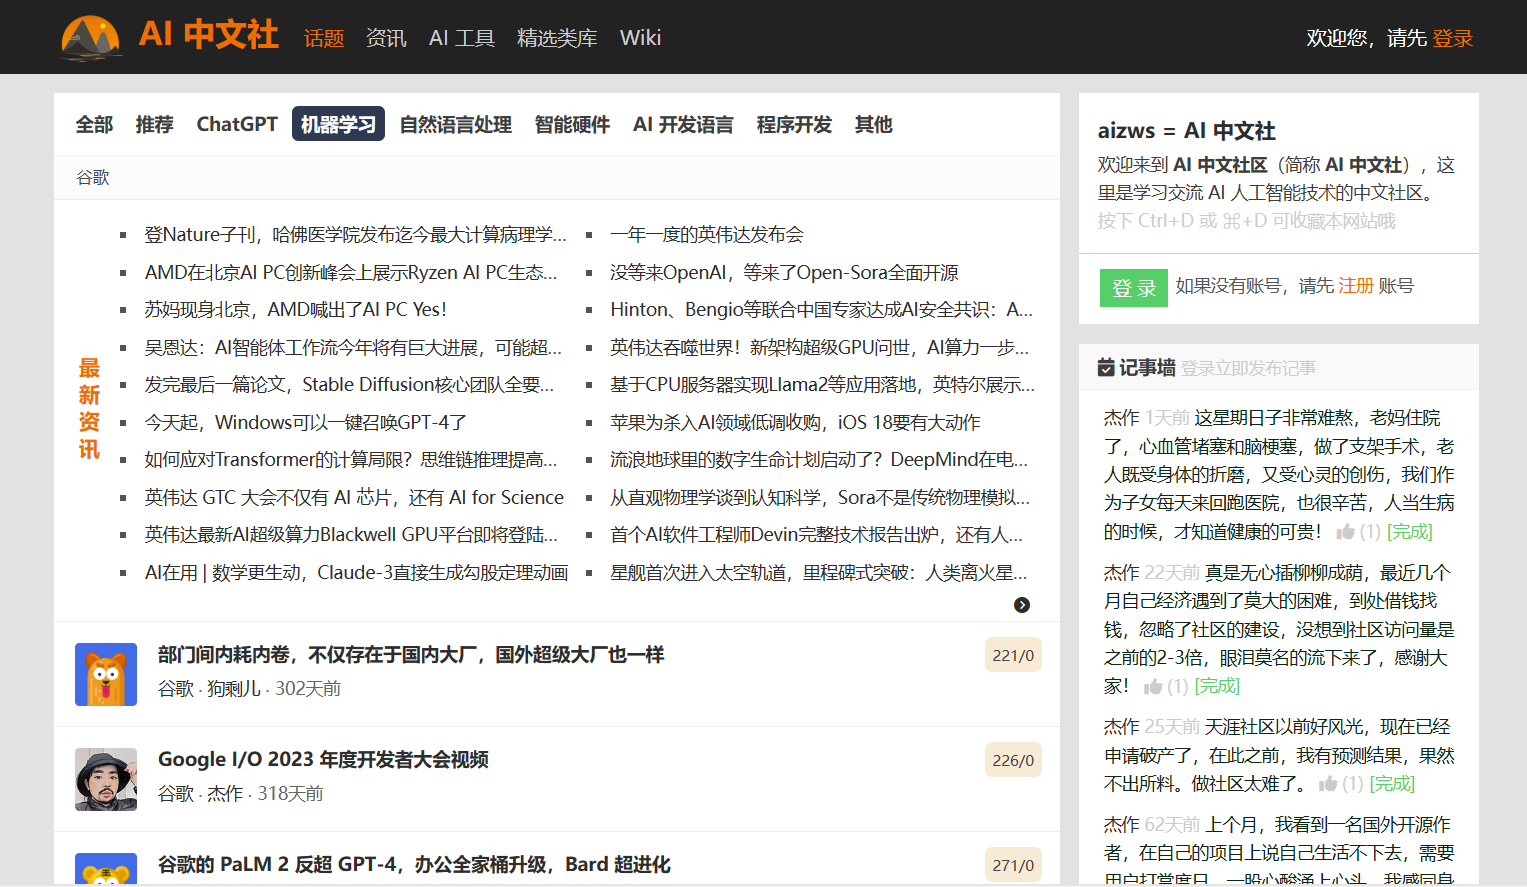The image size is (1527, 887).
Task: Go to the Wiki navigation item
Action: click(640, 38)
